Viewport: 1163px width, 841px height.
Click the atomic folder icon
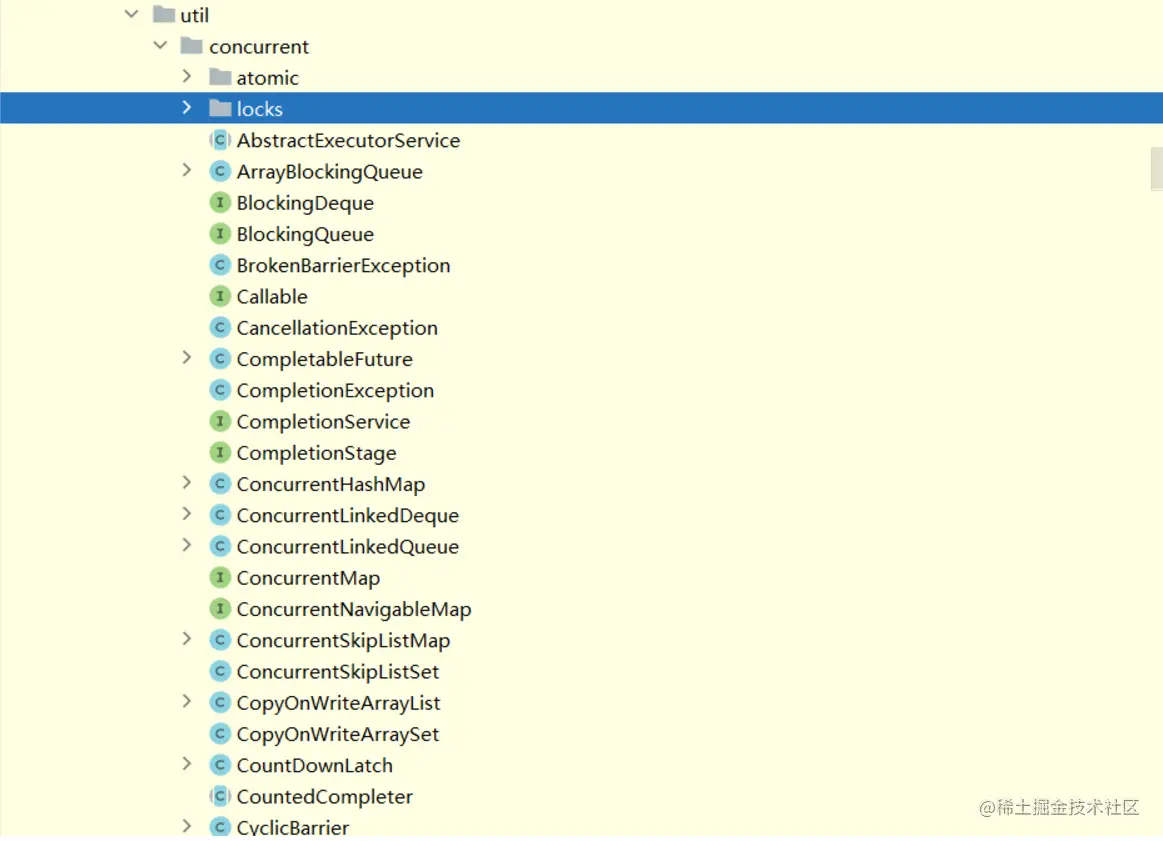pos(220,77)
